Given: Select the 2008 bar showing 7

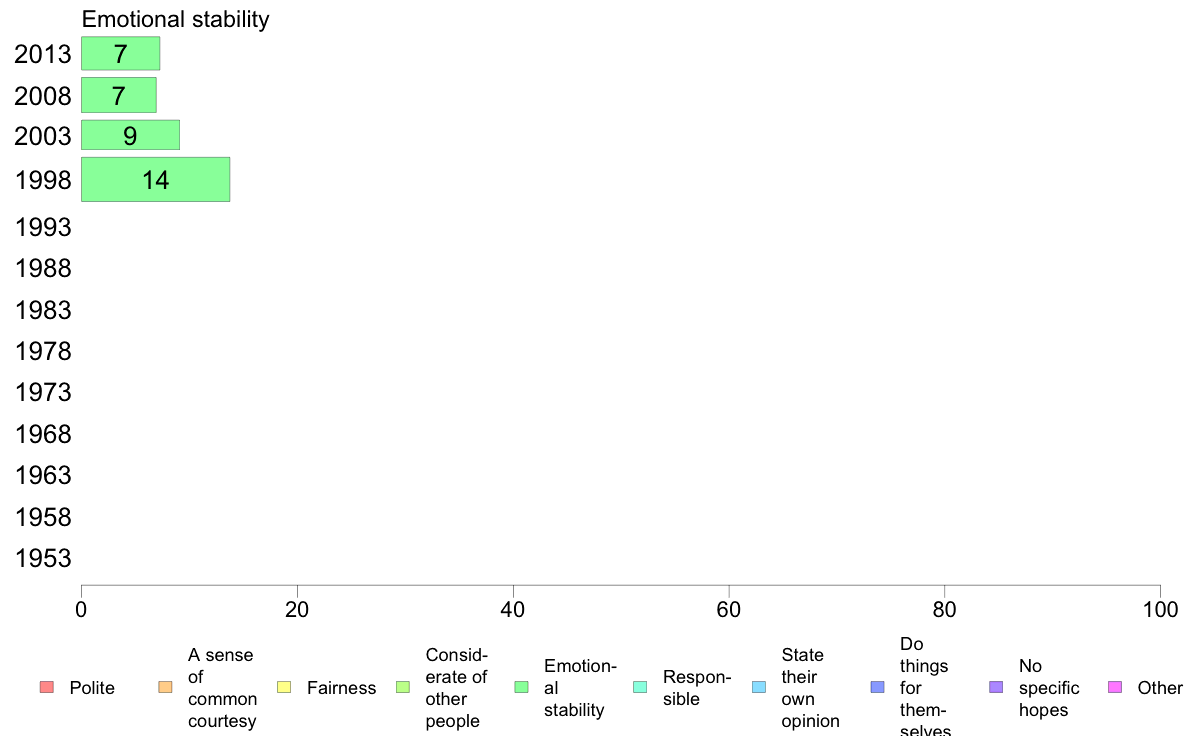Looking at the screenshot, I should [x=119, y=95].
